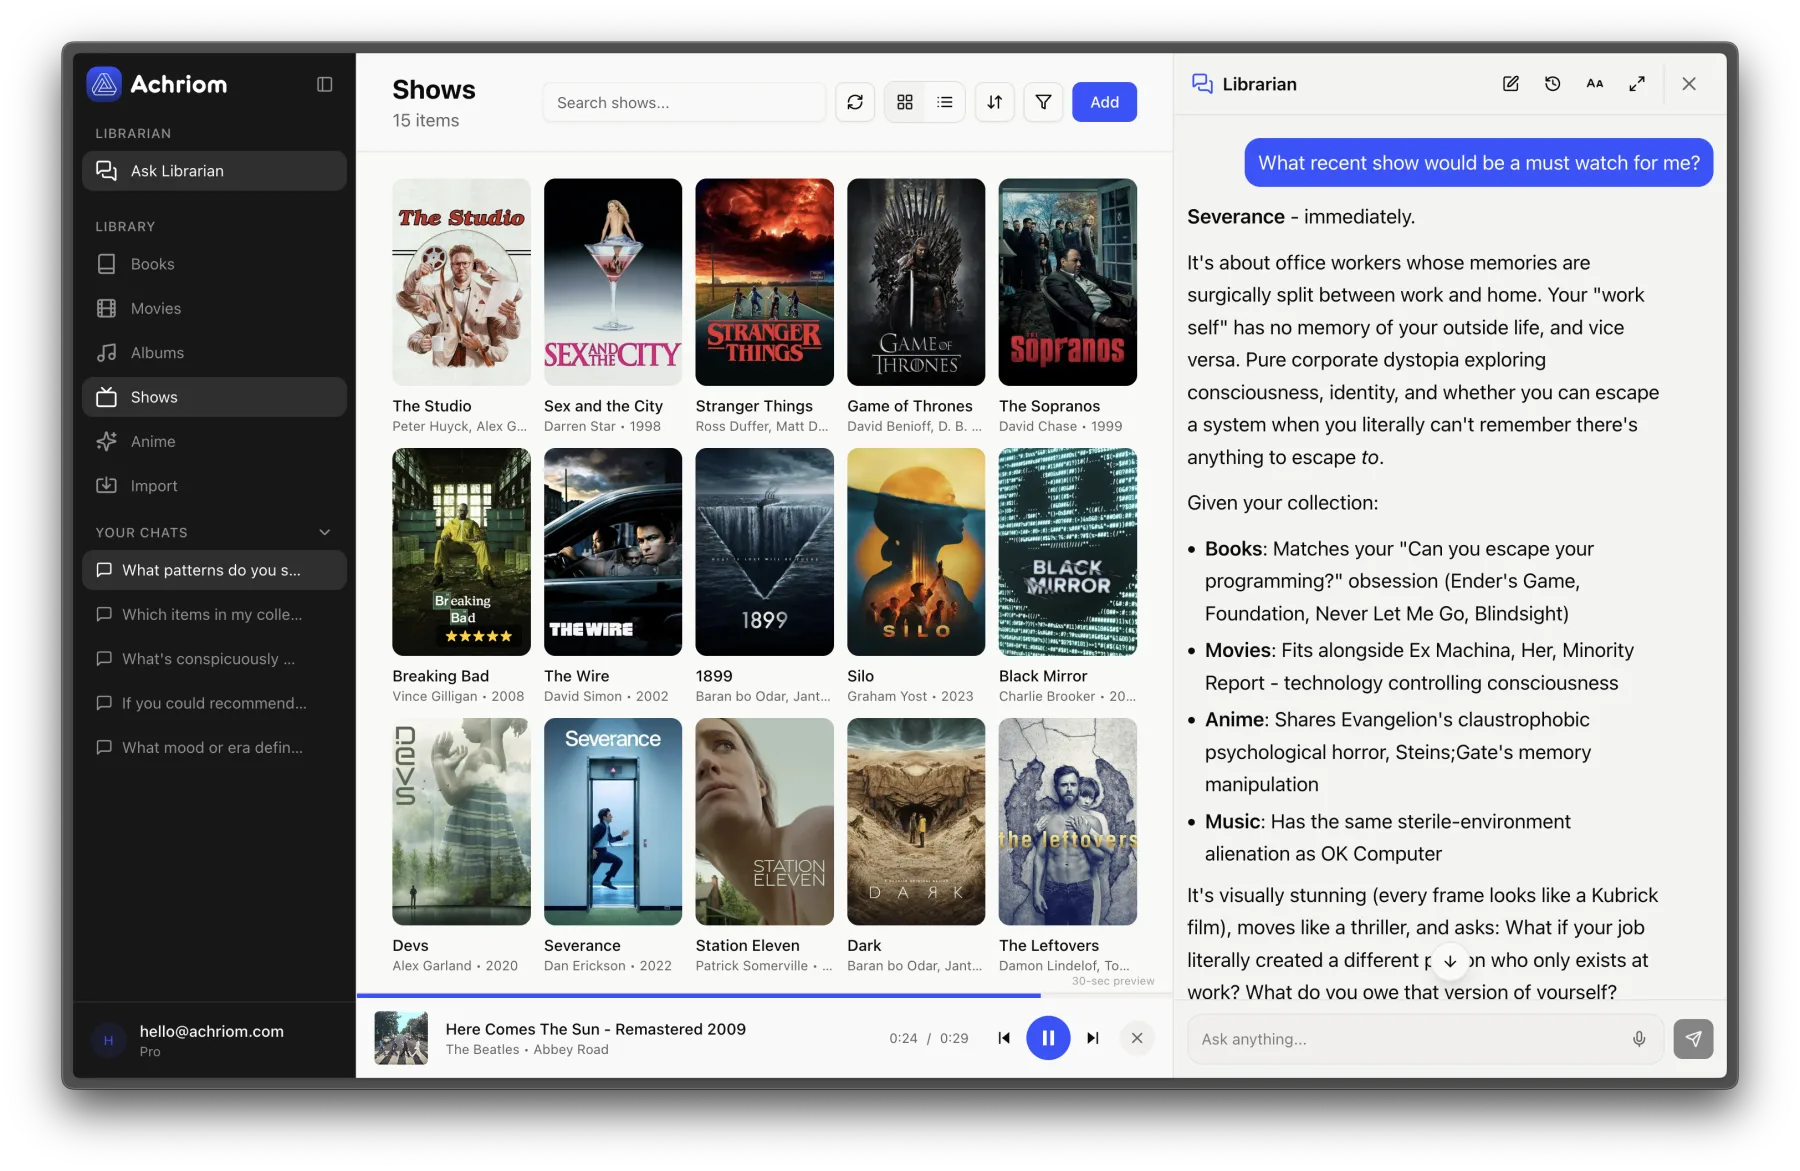Viewport: 1800px width, 1171px height.
Task: Click 'Here Comes The Sun' track title
Action: tap(596, 1029)
